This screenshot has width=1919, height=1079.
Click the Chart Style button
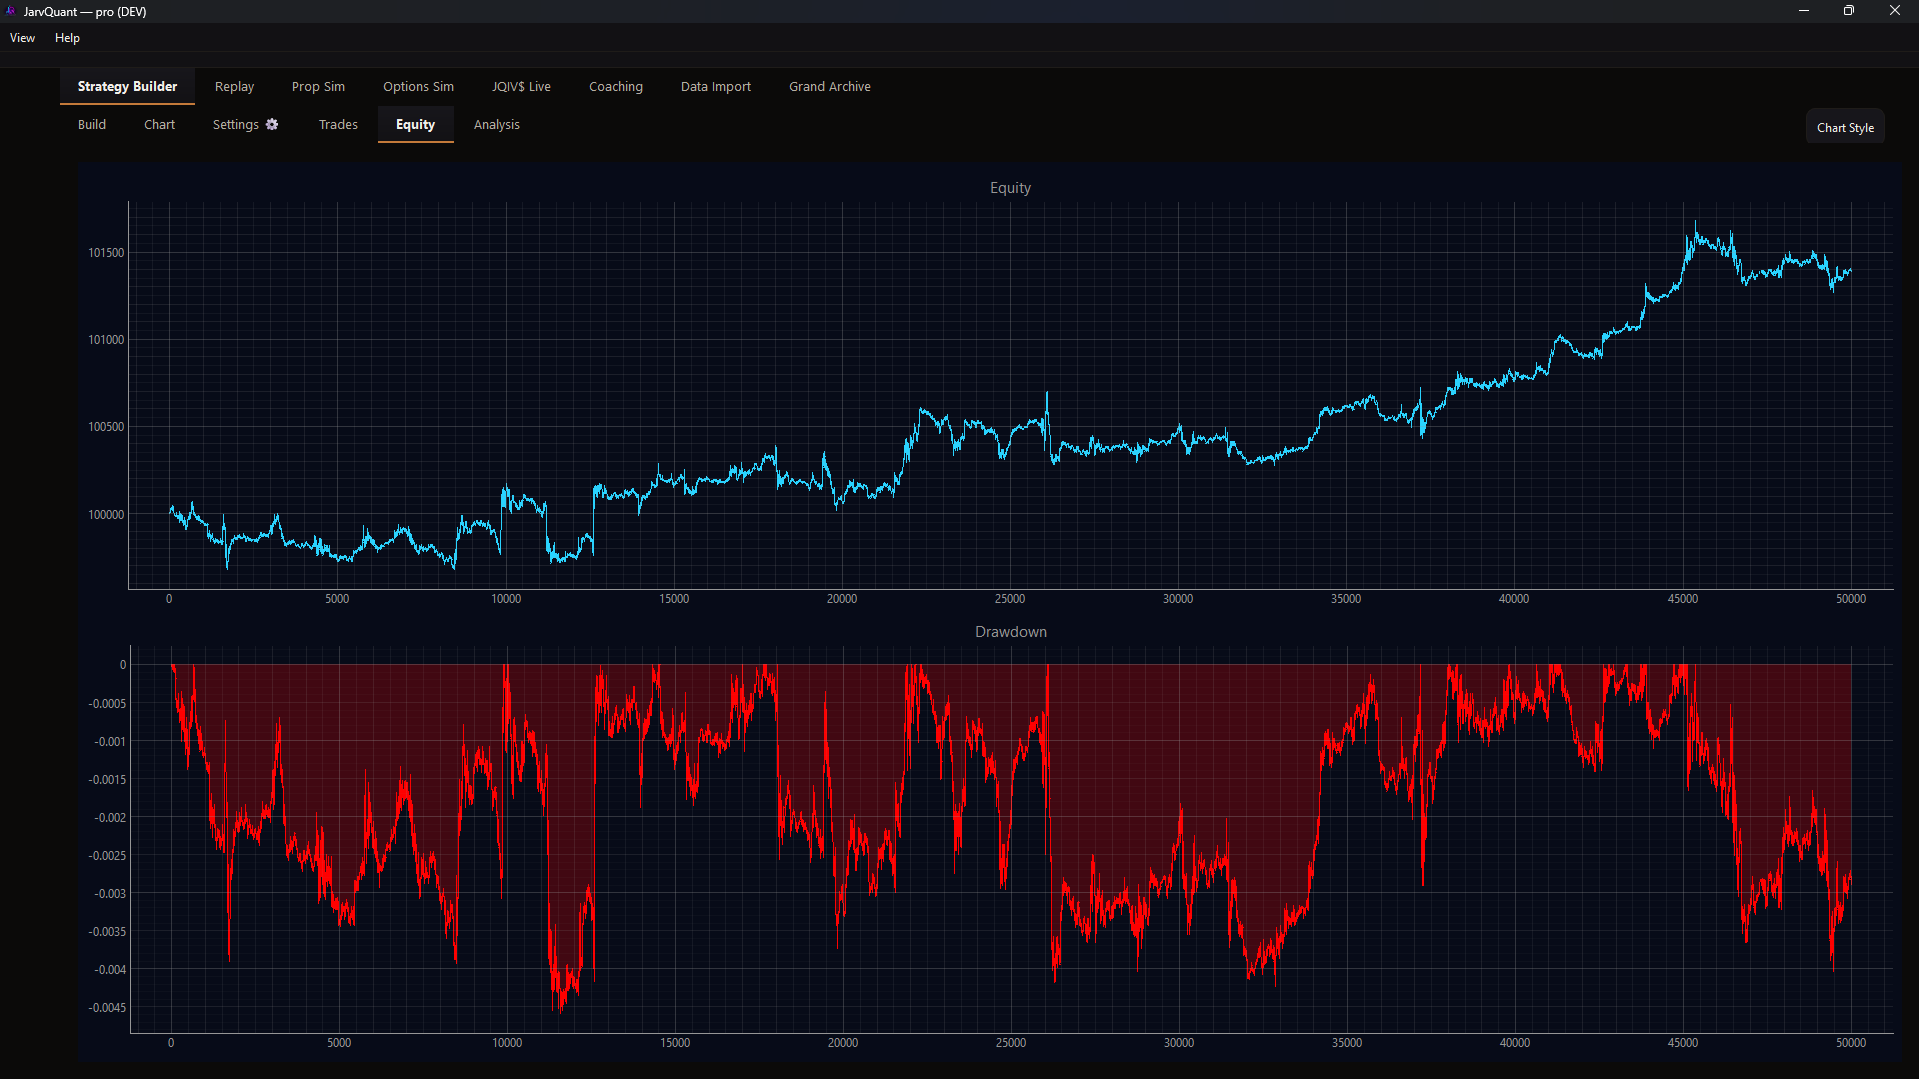click(x=1845, y=127)
